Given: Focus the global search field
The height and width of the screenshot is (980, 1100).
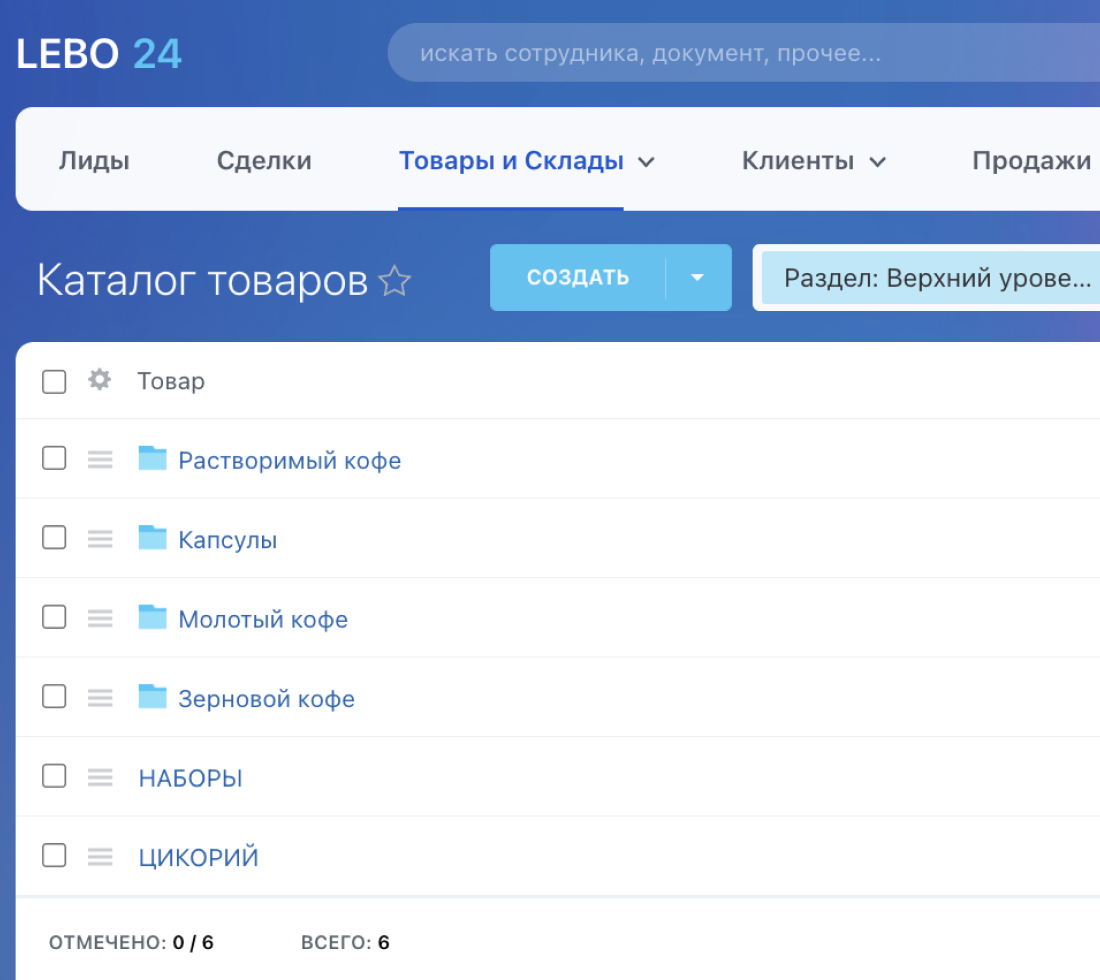Looking at the screenshot, I should coord(740,53).
